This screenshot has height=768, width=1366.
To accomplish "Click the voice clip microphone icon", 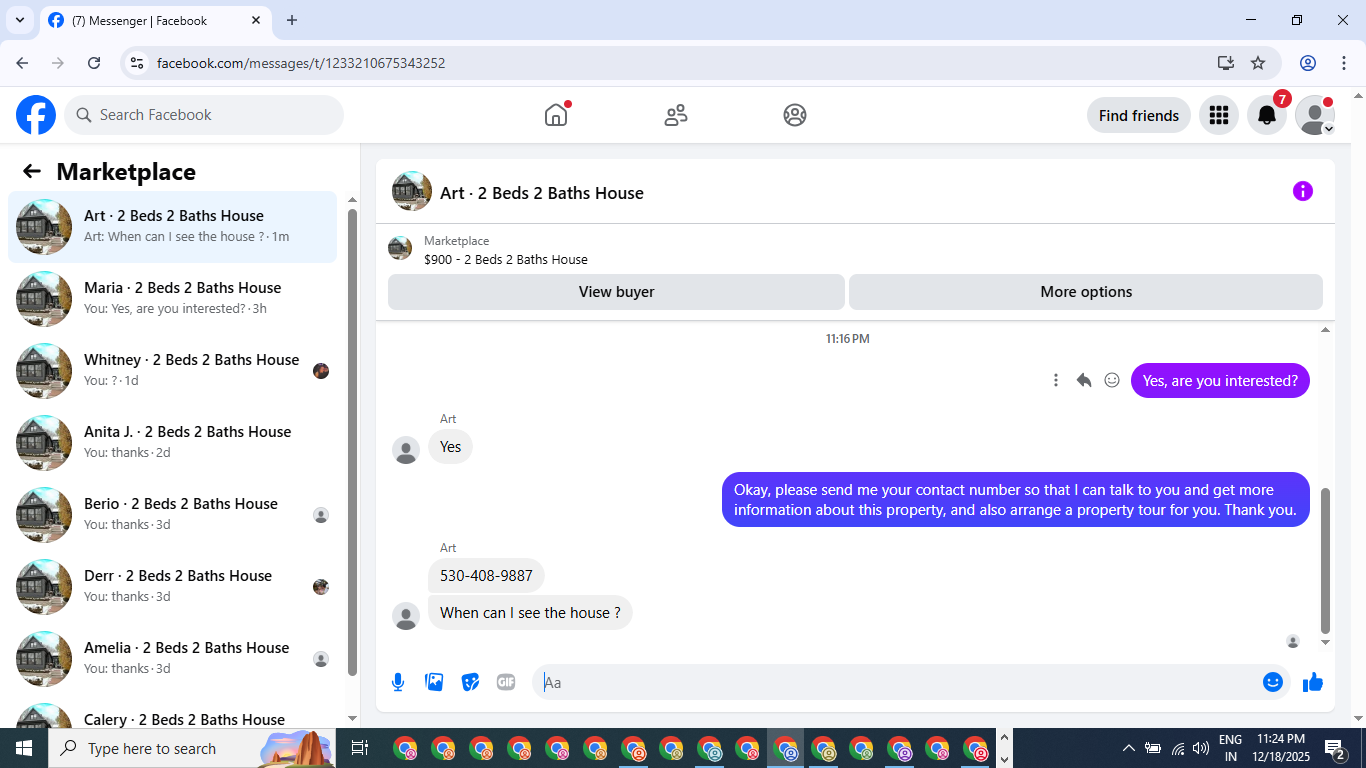I will tap(398, 682).
